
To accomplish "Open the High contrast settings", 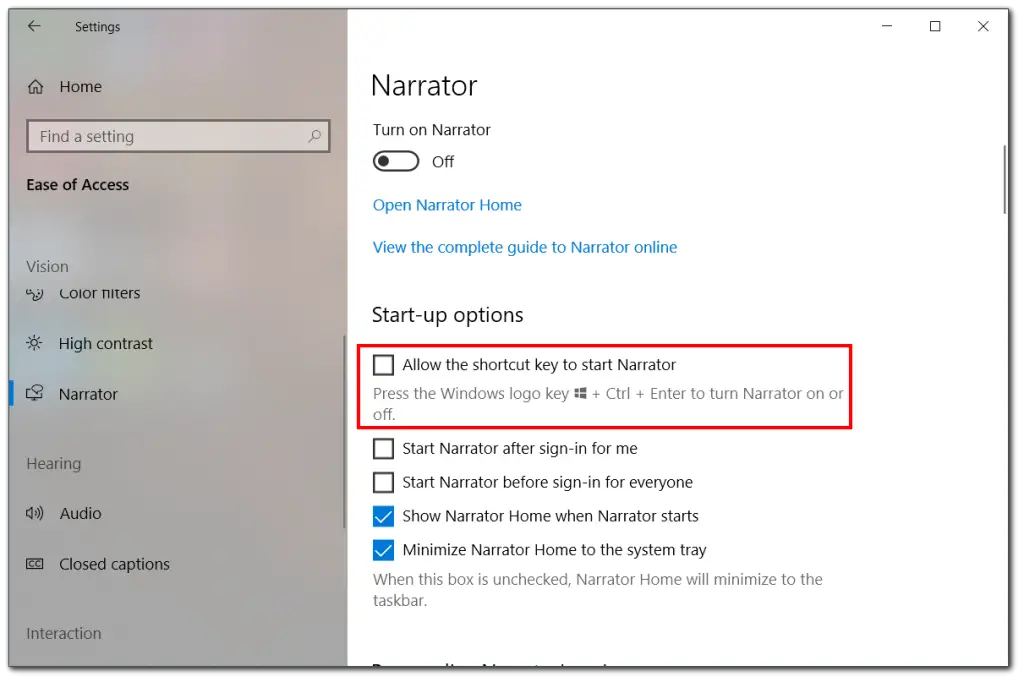I will (x=106, y=343).
